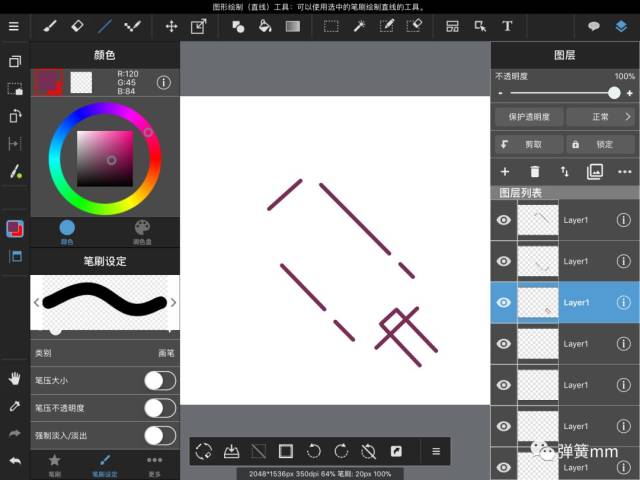This screenshot has width=640, height=480.
Task: Select the Move tool
Action: 171,27
